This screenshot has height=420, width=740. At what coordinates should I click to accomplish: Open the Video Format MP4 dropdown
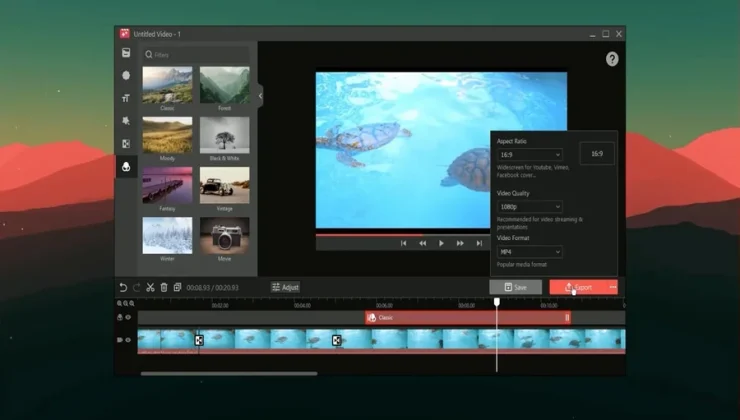click(530, 252)
